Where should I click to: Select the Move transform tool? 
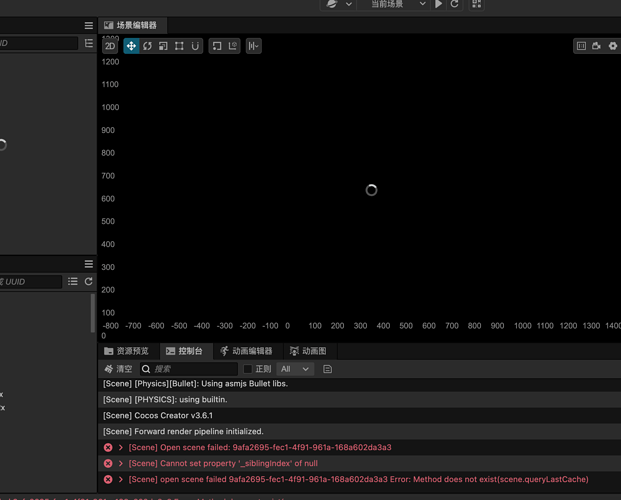coord(131,46)
